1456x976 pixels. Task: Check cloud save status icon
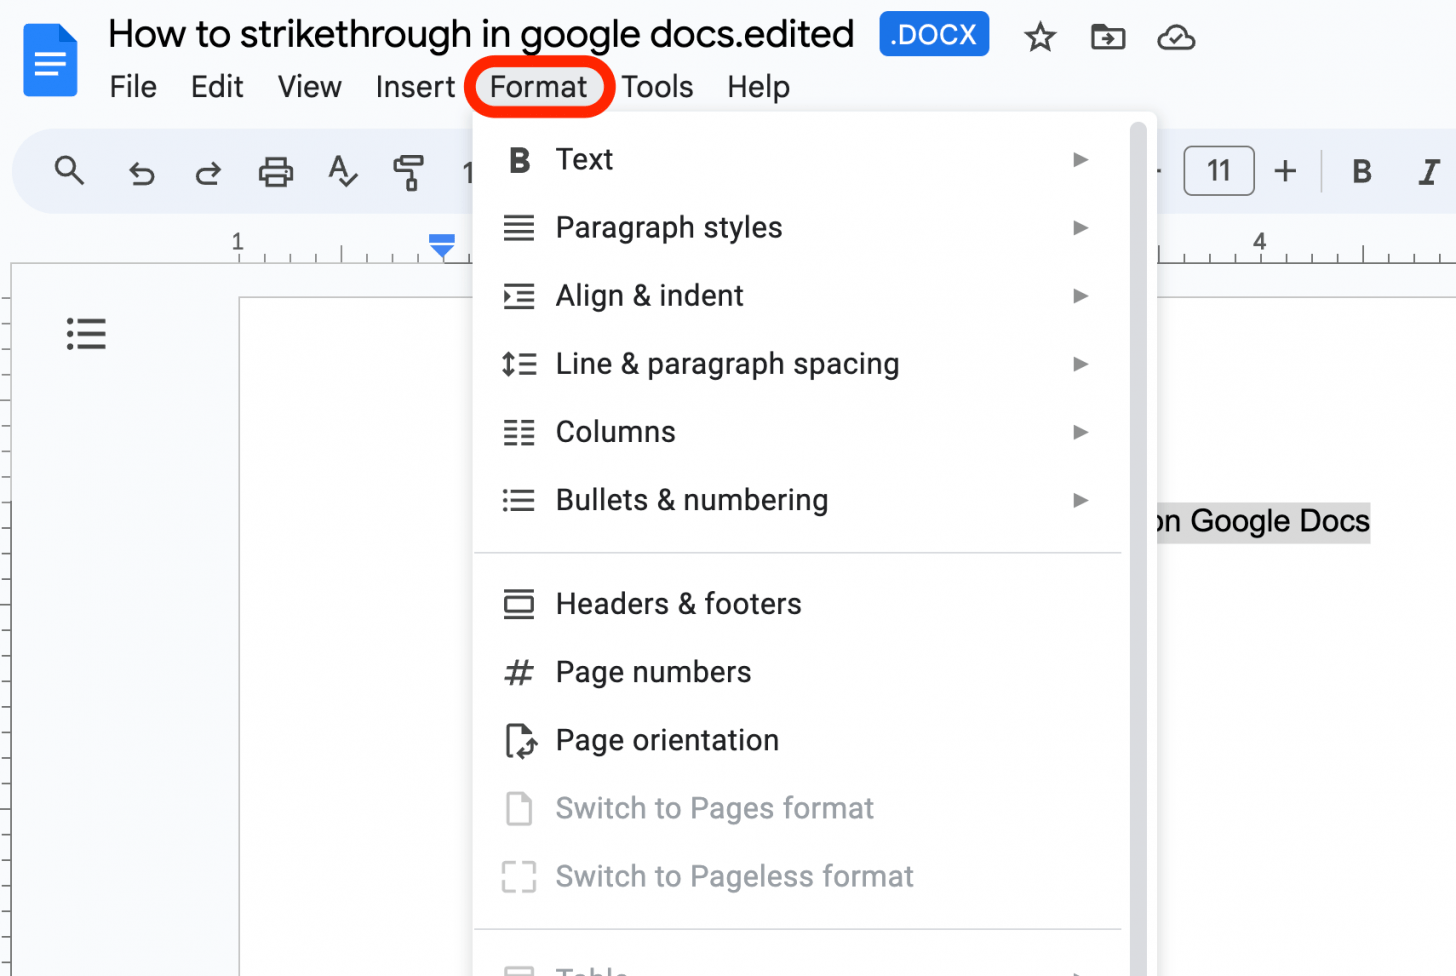(x=1176, y=38)
